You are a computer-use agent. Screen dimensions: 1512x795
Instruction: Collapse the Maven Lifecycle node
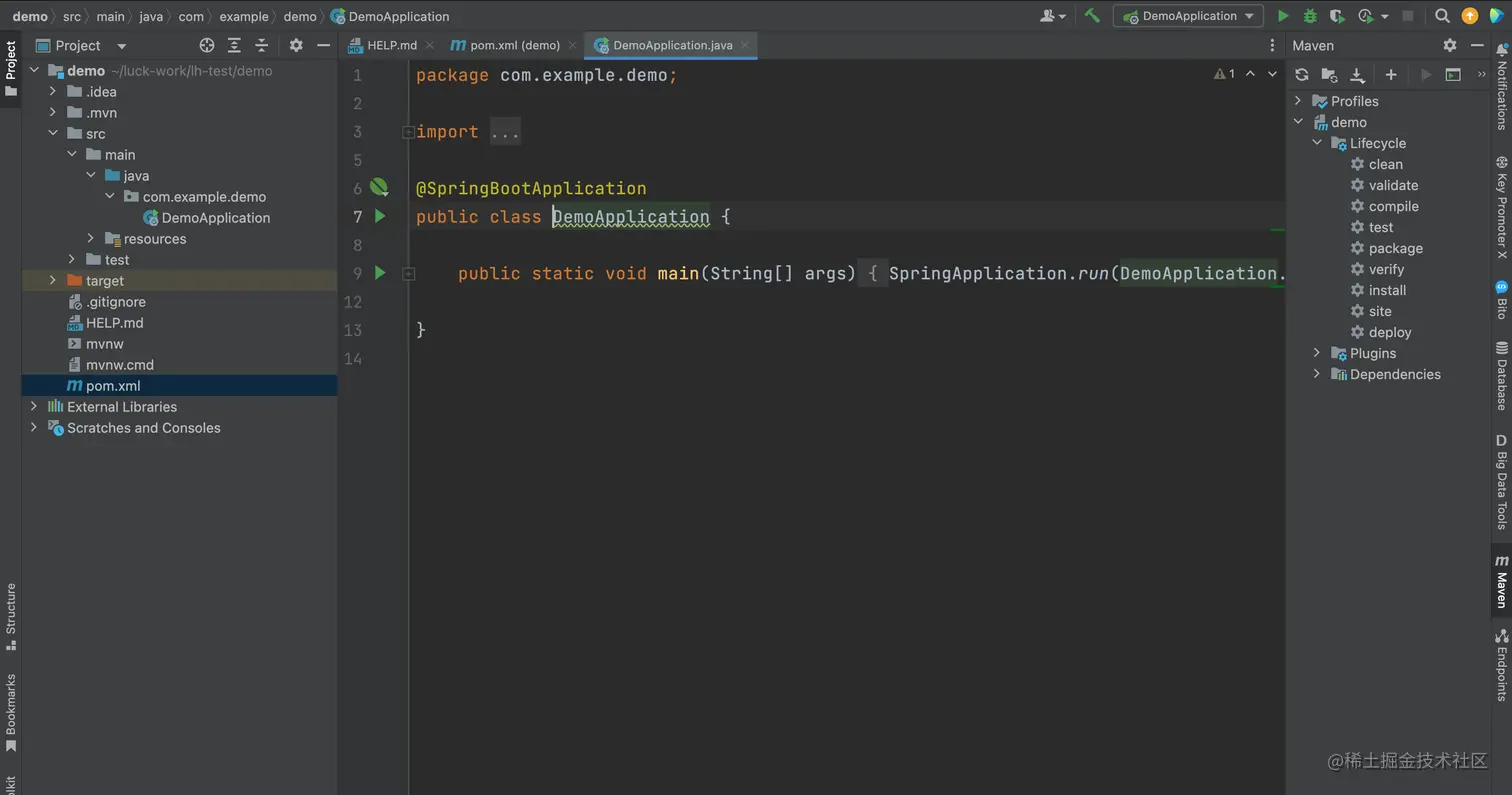1317,143
